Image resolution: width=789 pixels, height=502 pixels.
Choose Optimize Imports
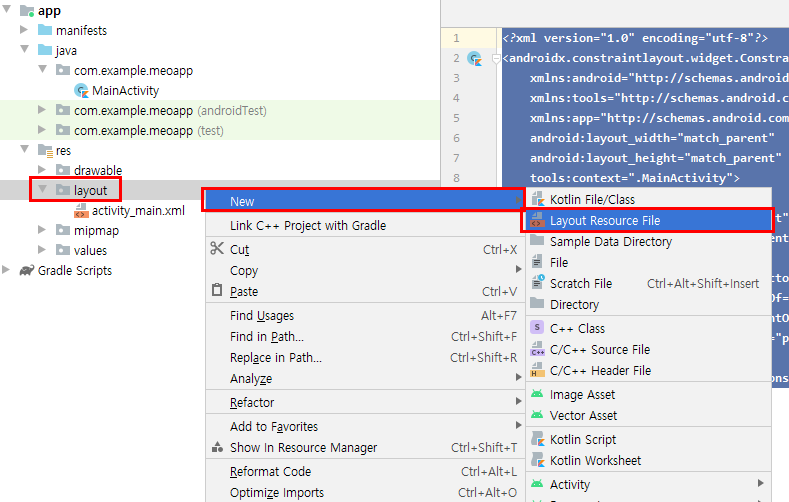(364, 492)
